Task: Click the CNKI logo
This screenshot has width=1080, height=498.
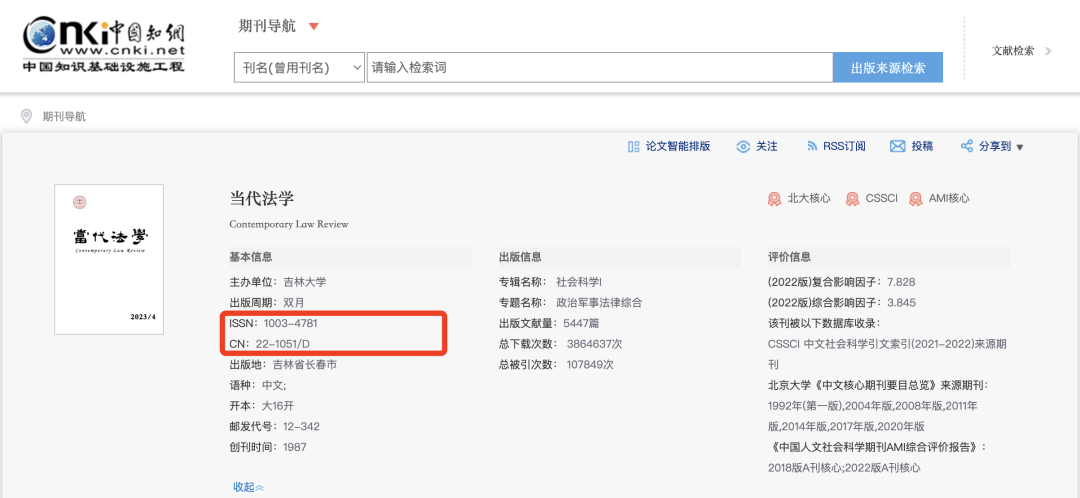Action: point(103,45)
